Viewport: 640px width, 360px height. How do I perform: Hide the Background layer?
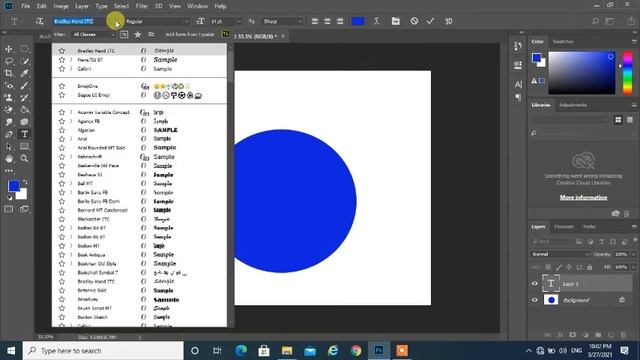click(535, 300)
